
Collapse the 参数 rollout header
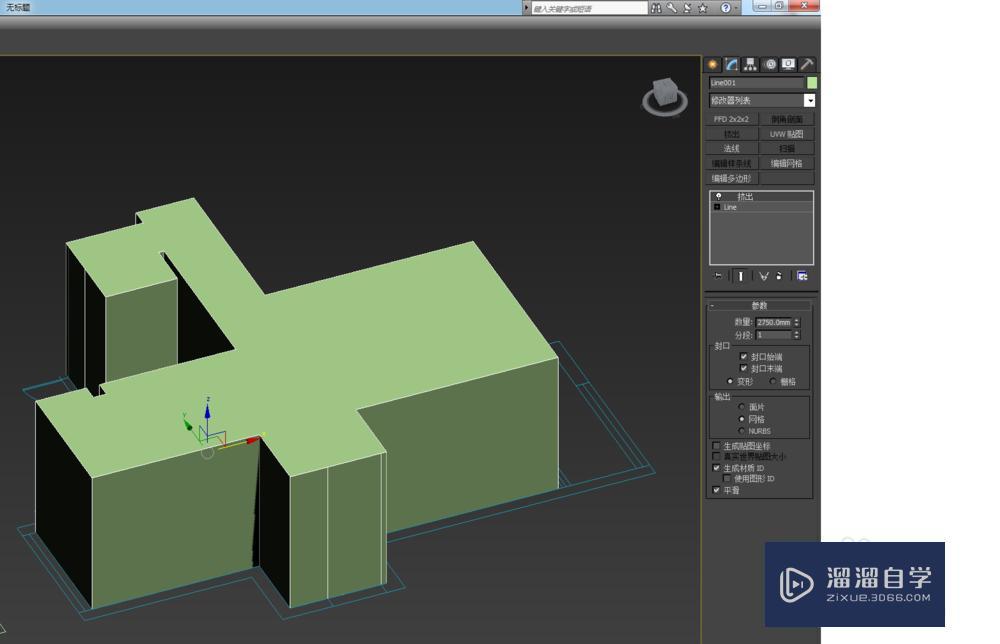pos(759,305)
